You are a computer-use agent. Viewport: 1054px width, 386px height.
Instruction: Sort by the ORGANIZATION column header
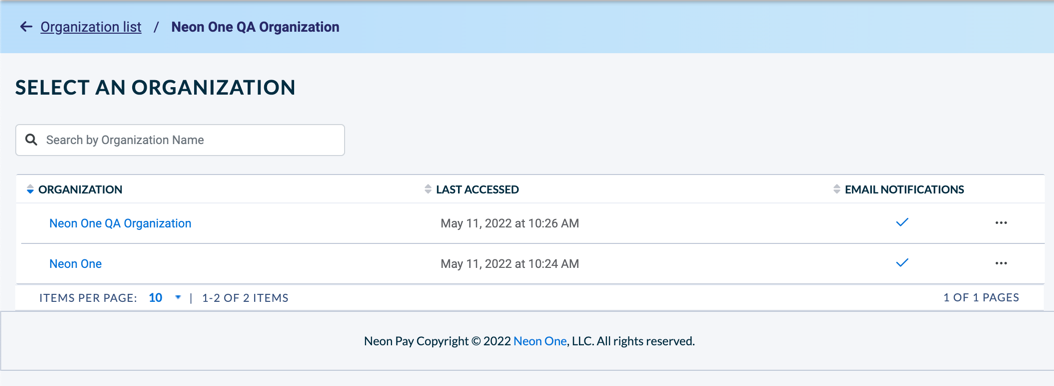80,190
